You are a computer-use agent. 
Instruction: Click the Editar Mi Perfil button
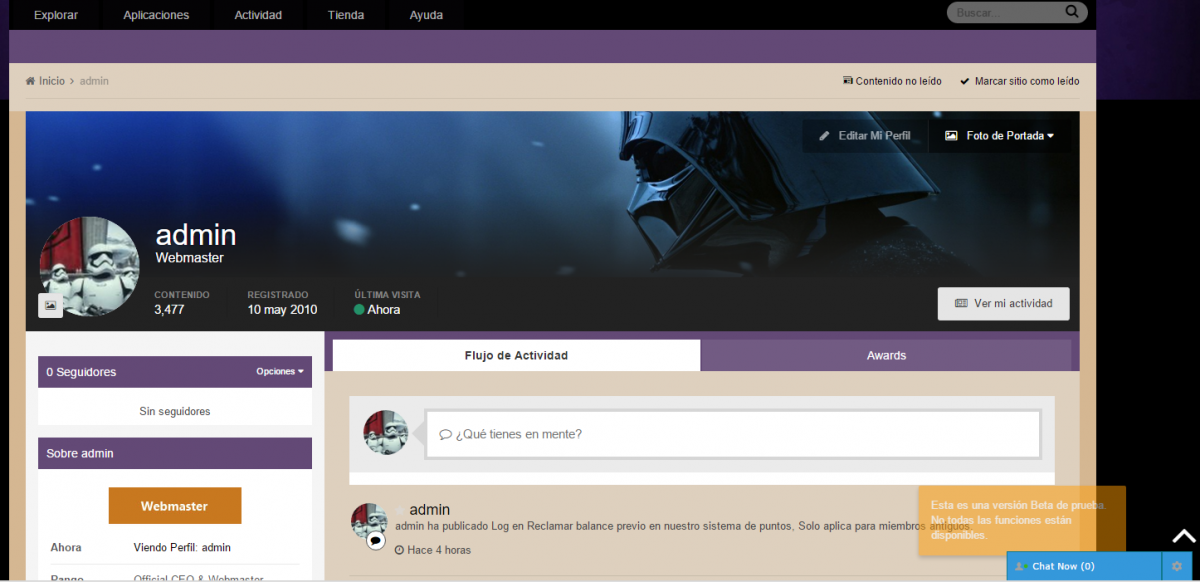[865, 136]
